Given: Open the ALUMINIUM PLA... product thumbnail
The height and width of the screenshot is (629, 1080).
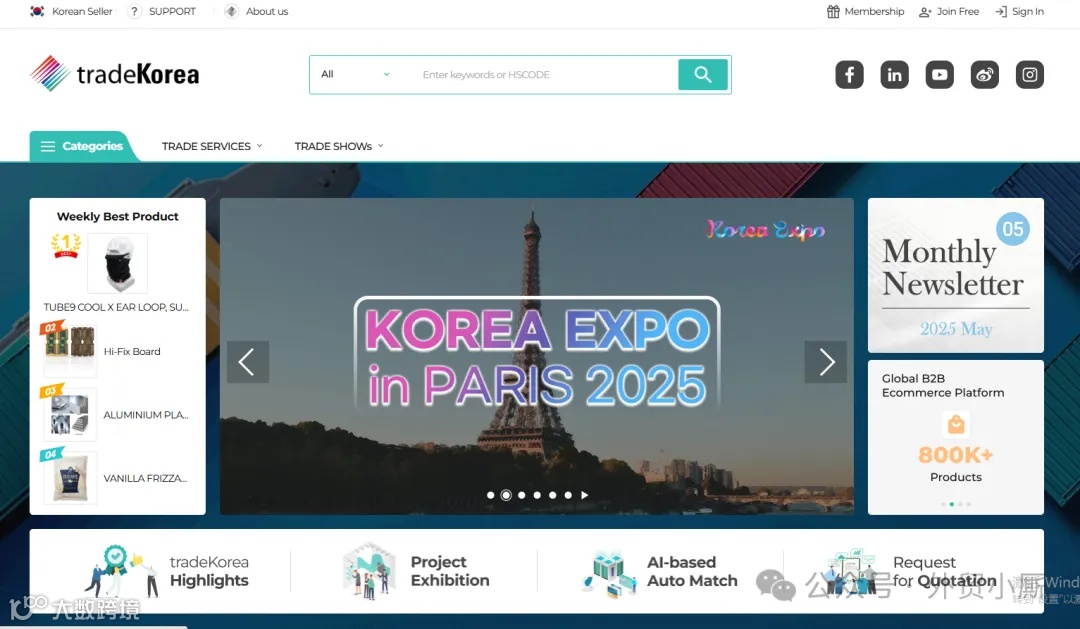Looking at the screenshot, I should coord(70,414).
